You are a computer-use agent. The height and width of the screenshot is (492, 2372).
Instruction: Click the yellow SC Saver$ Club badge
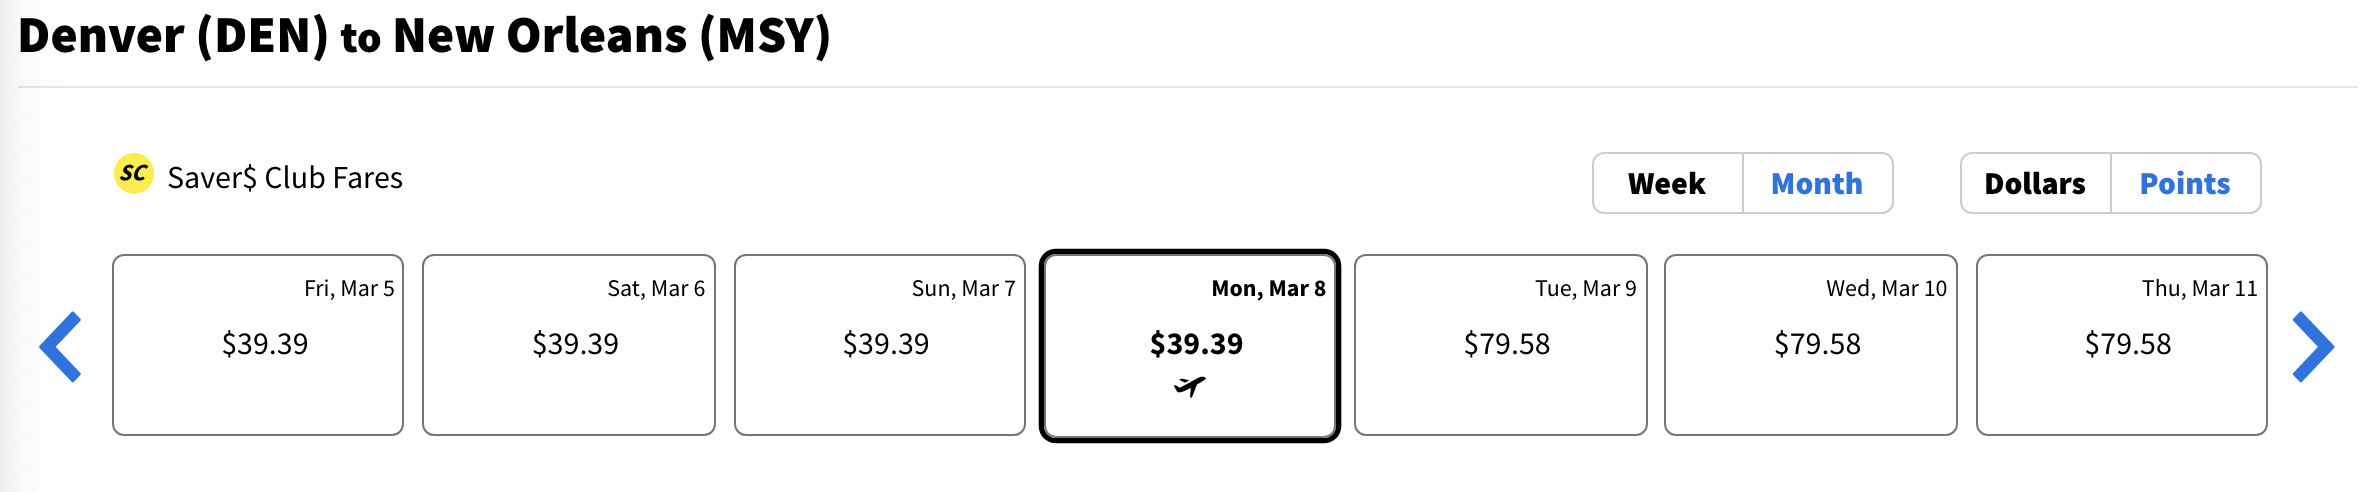coord(133,174)
